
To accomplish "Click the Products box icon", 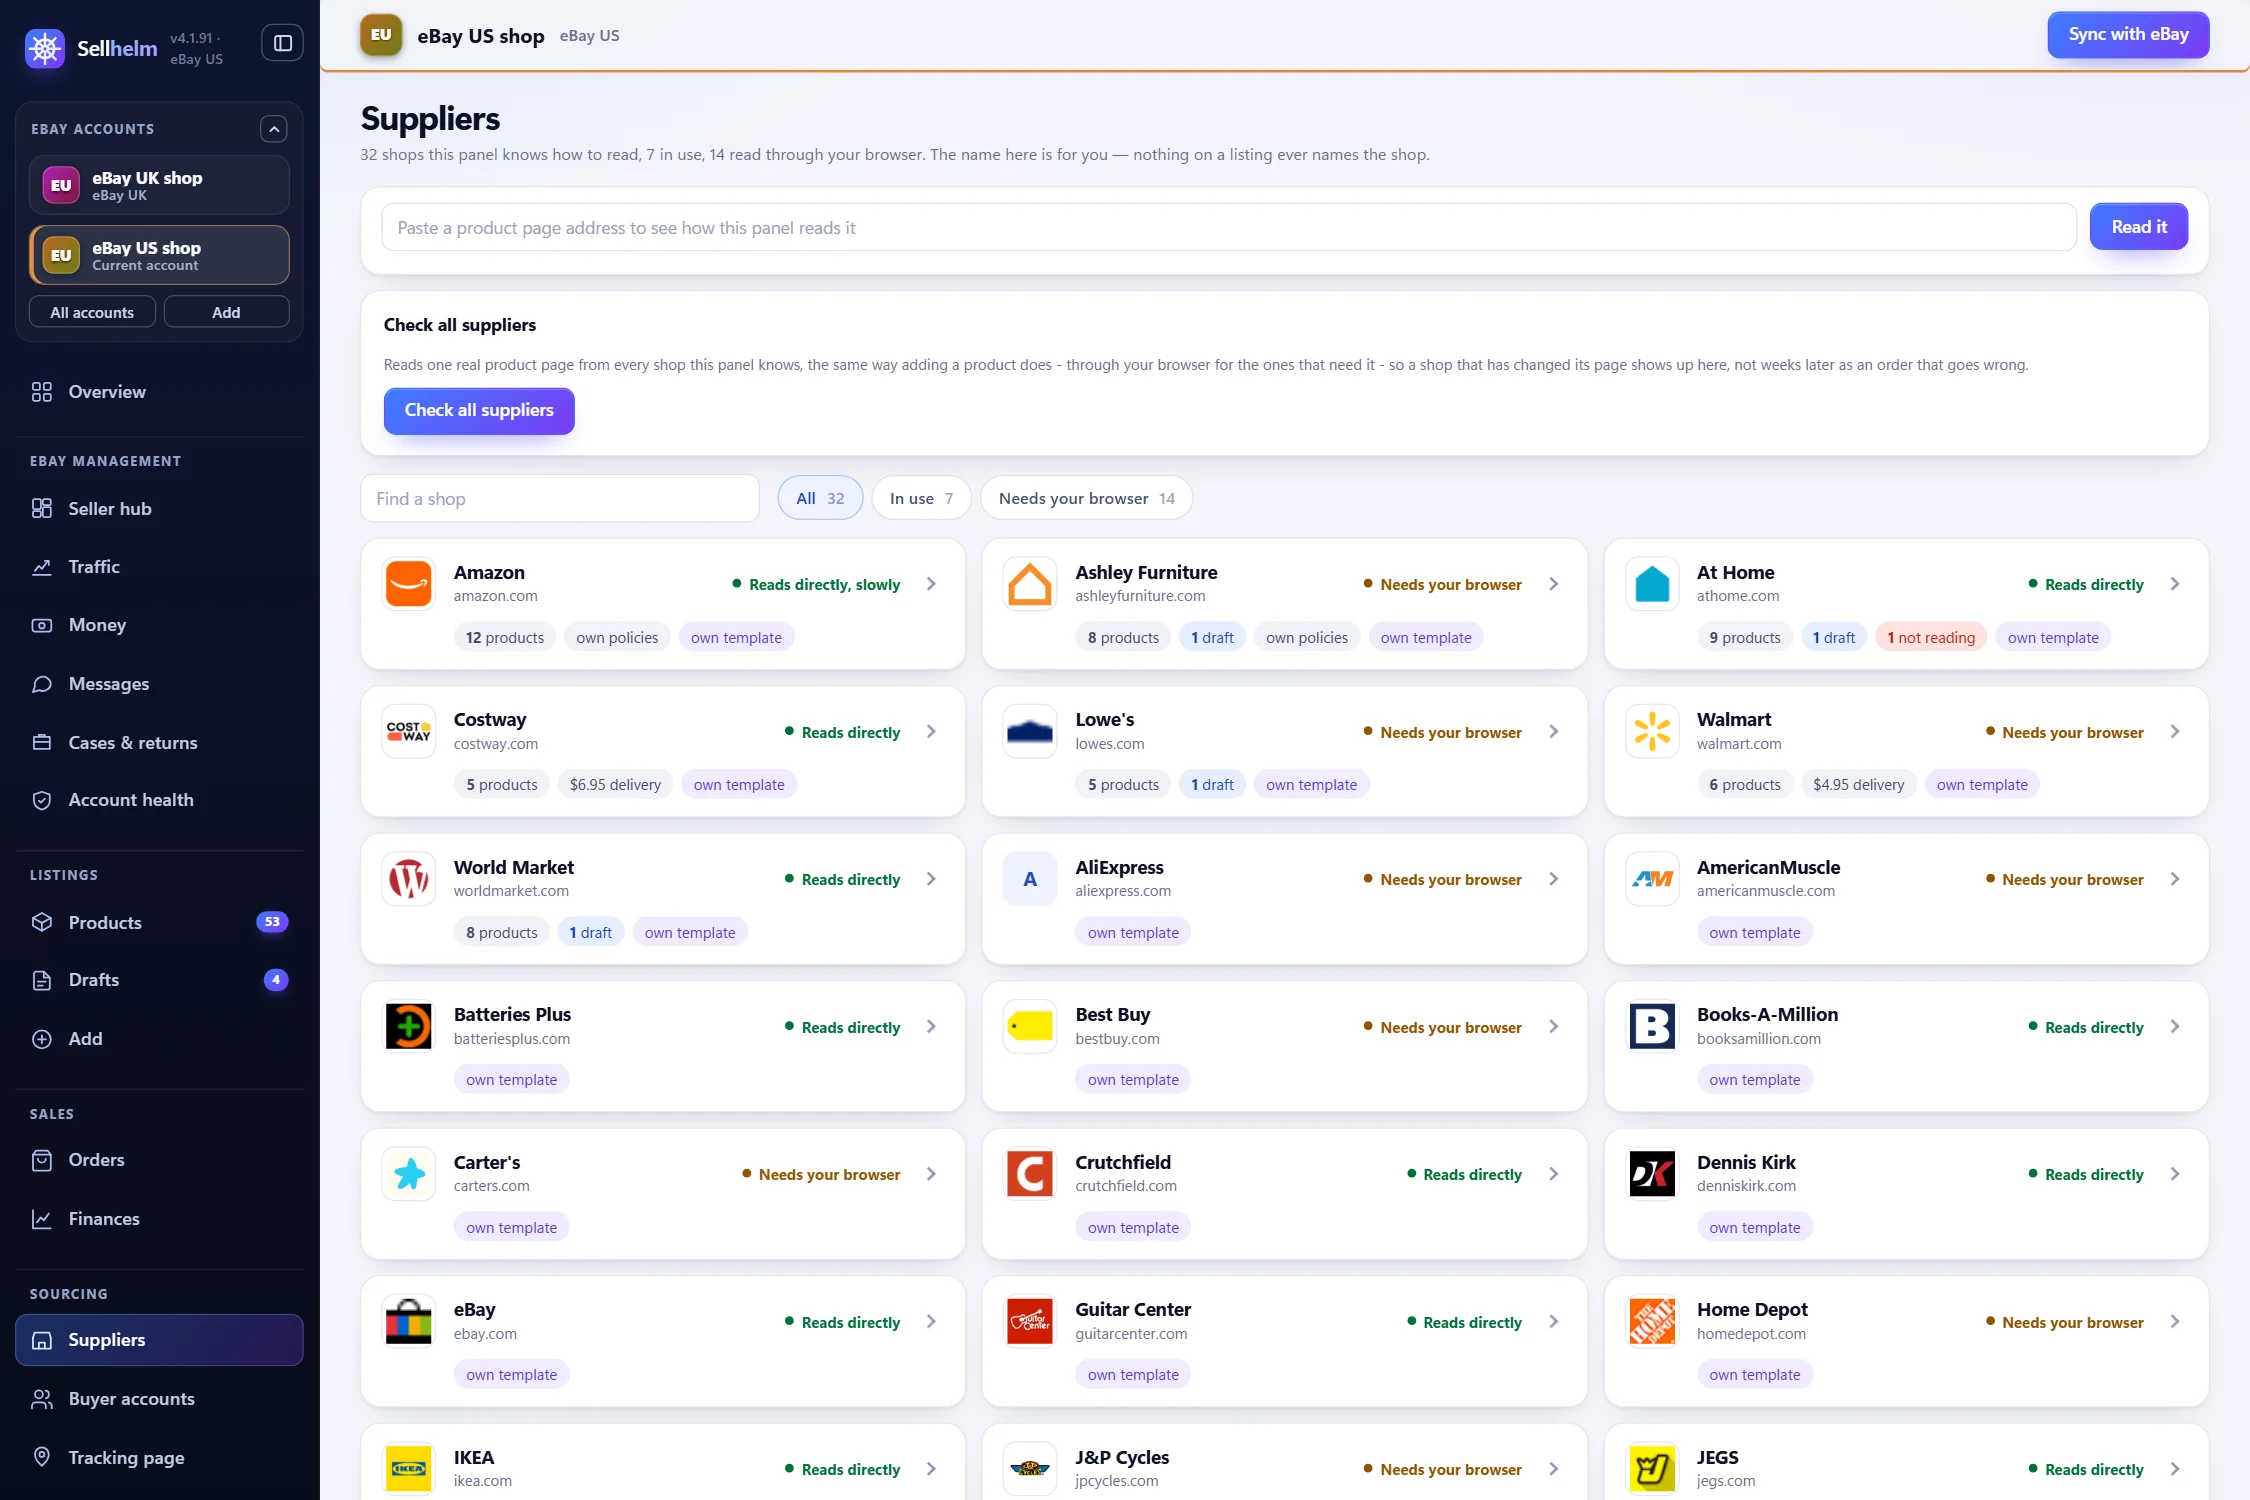I will pos(42,922).
